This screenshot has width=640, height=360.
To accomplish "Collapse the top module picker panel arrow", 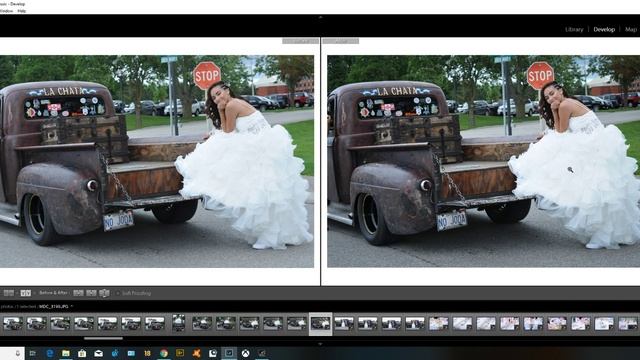I will 320,18.
